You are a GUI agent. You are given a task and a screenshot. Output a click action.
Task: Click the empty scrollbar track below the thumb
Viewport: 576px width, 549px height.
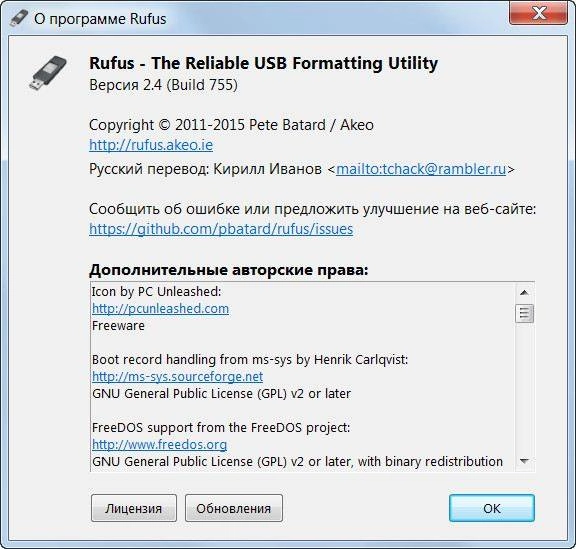524,388
